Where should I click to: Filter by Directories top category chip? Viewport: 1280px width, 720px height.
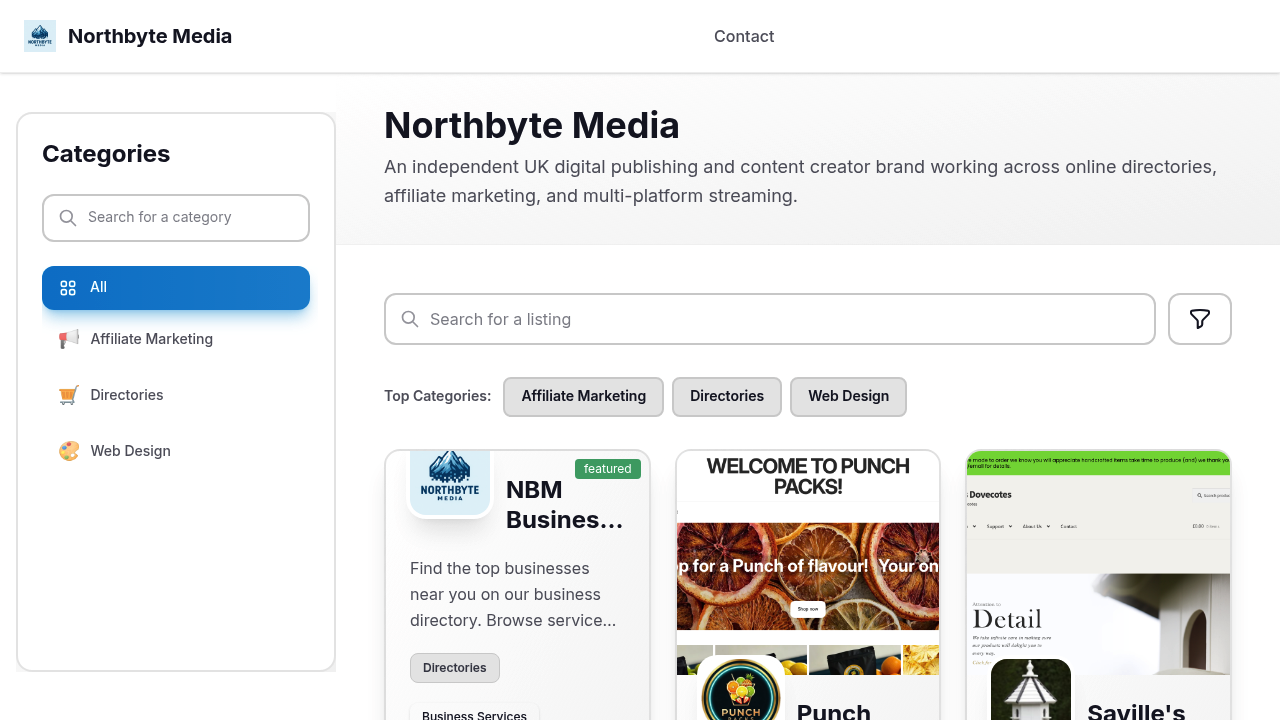point(727,396)
